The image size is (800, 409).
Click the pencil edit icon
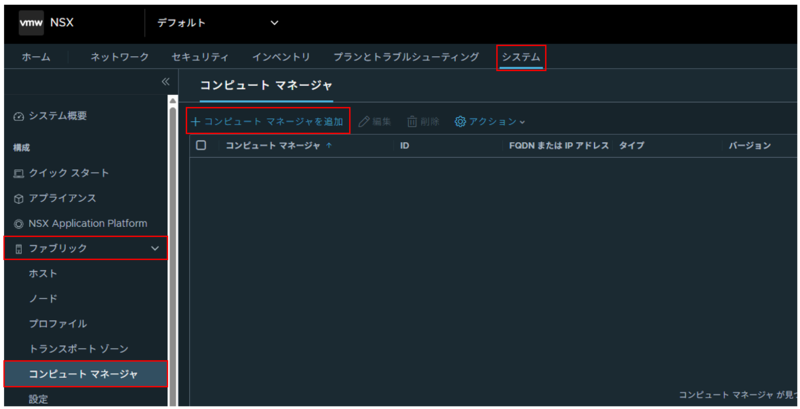tap(364, 122)
